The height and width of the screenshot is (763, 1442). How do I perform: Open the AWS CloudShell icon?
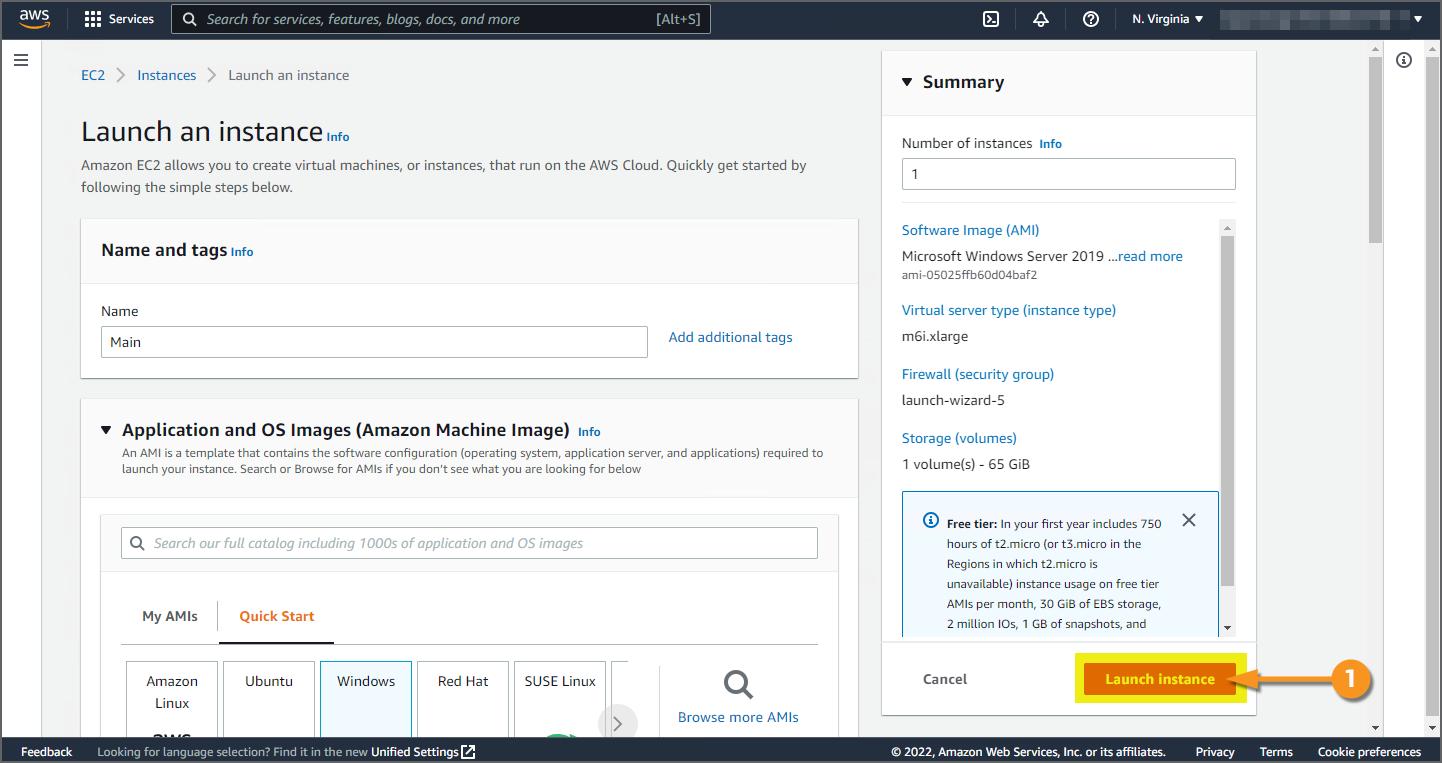[991, 19]
